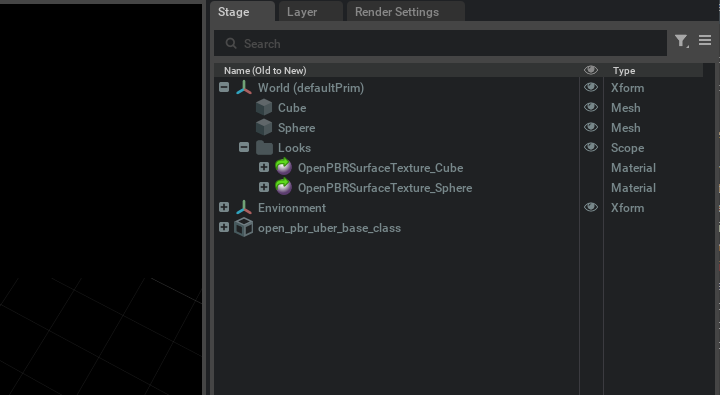720x395 pixels.
Task: Expand the Environment node
Action: tap(224, 207)
